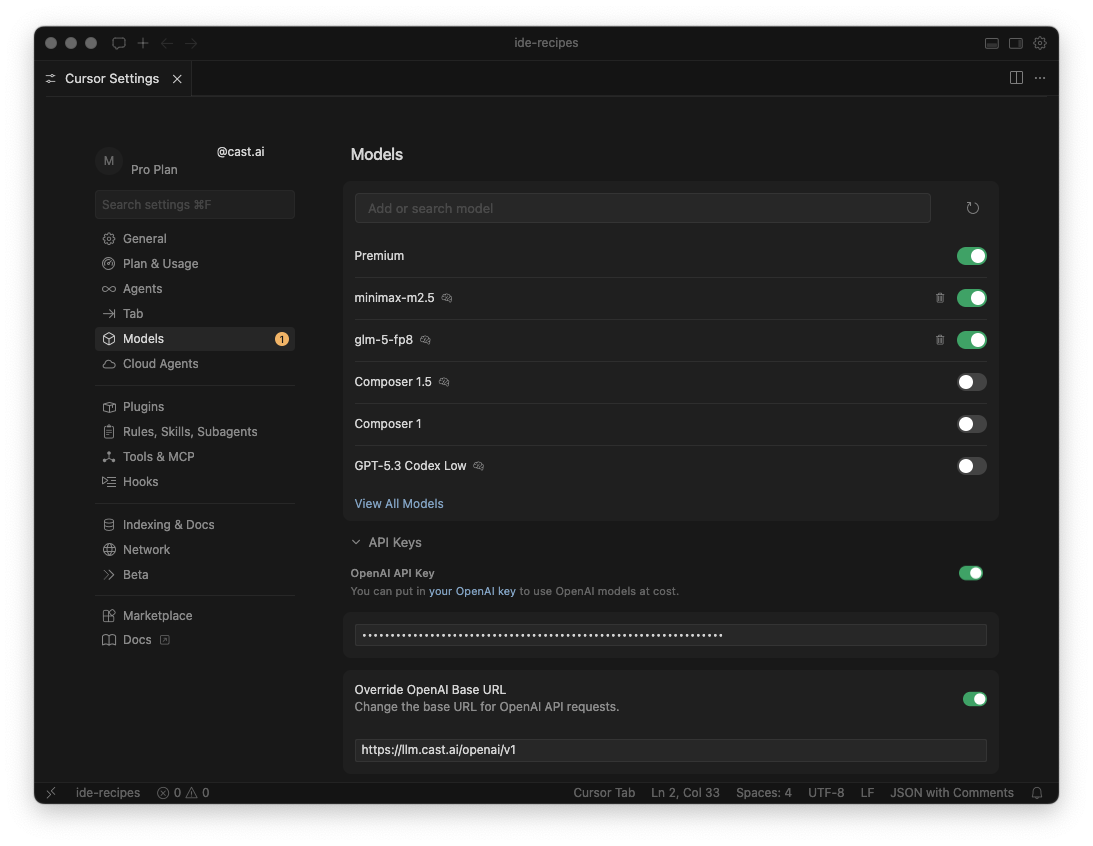Viewport: 1093px width, 846px height.
Task: Open the settings gear in title bar
Action: tap(1040, 43)
